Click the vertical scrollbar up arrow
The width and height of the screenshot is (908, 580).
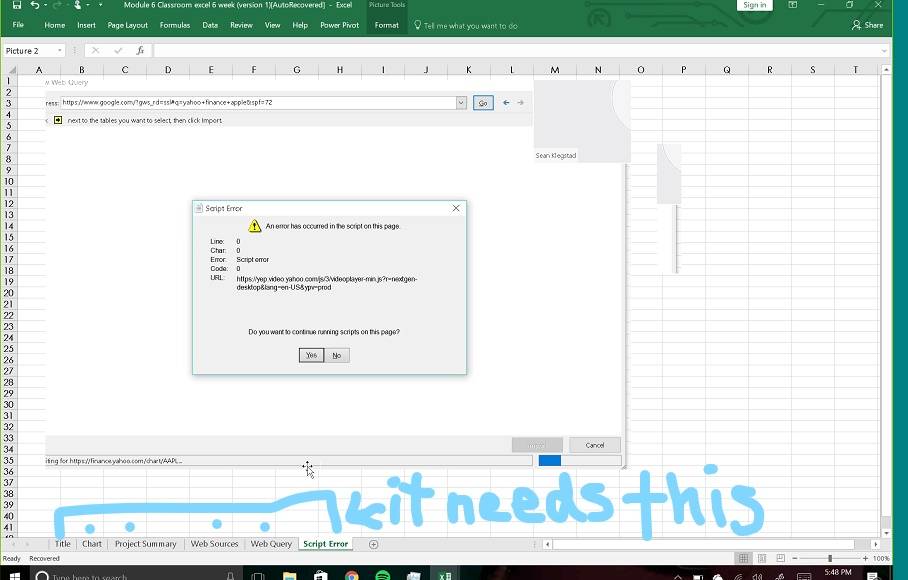coord(886,69)
